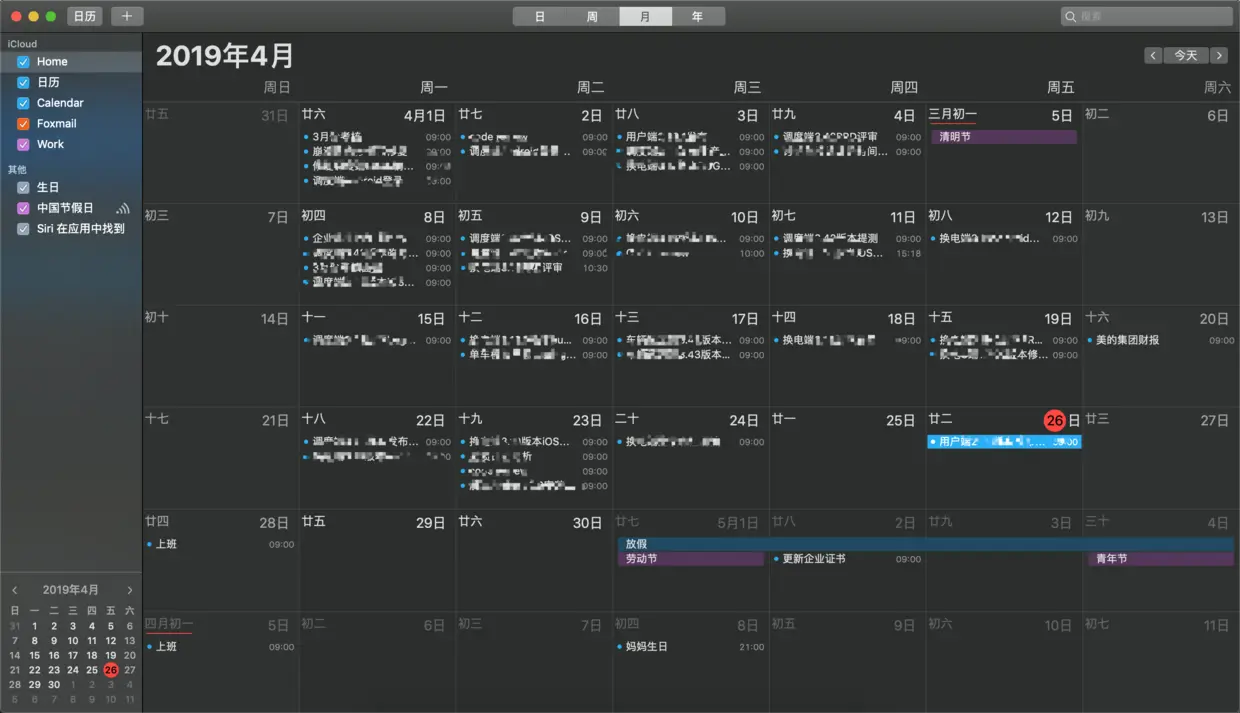Hide the Work calendar
Screen dimensions: 1240x713
pos(22,144)
